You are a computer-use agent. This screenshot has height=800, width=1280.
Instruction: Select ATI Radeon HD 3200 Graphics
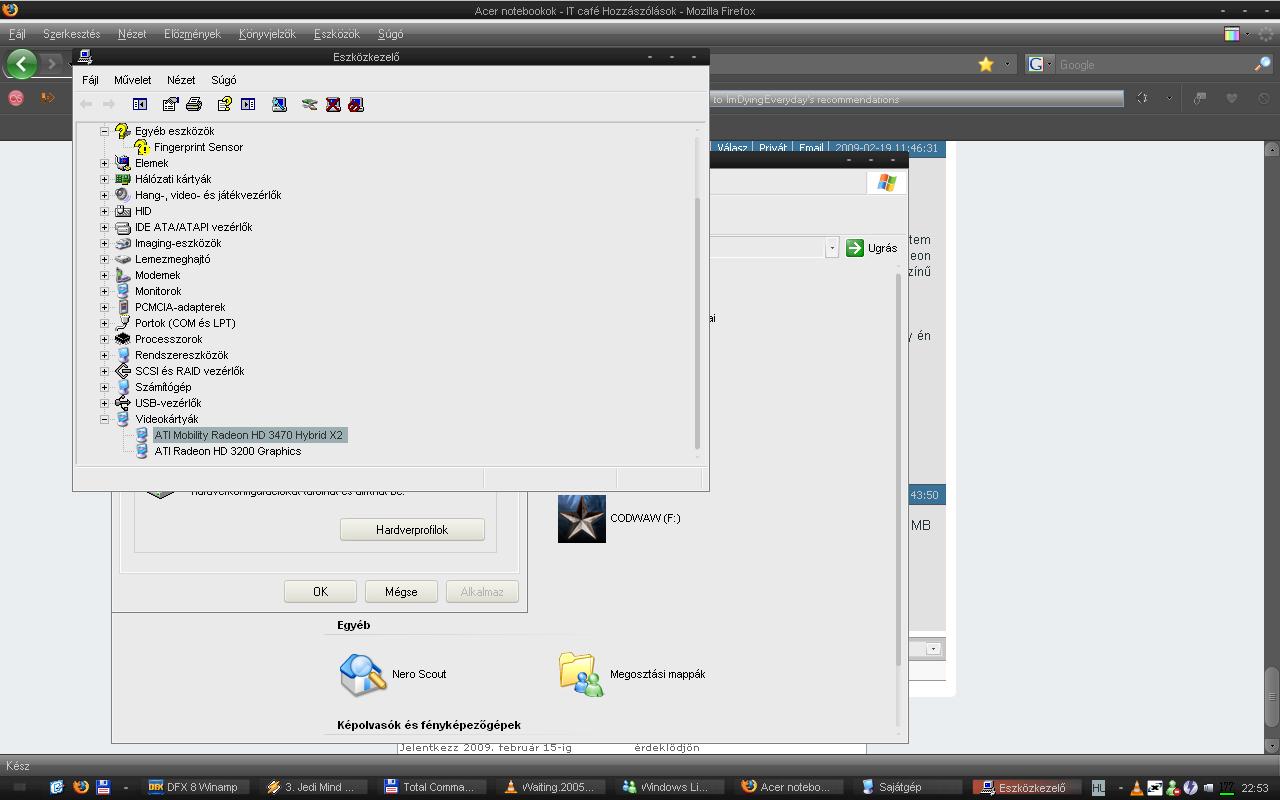(x=228, y=451)
